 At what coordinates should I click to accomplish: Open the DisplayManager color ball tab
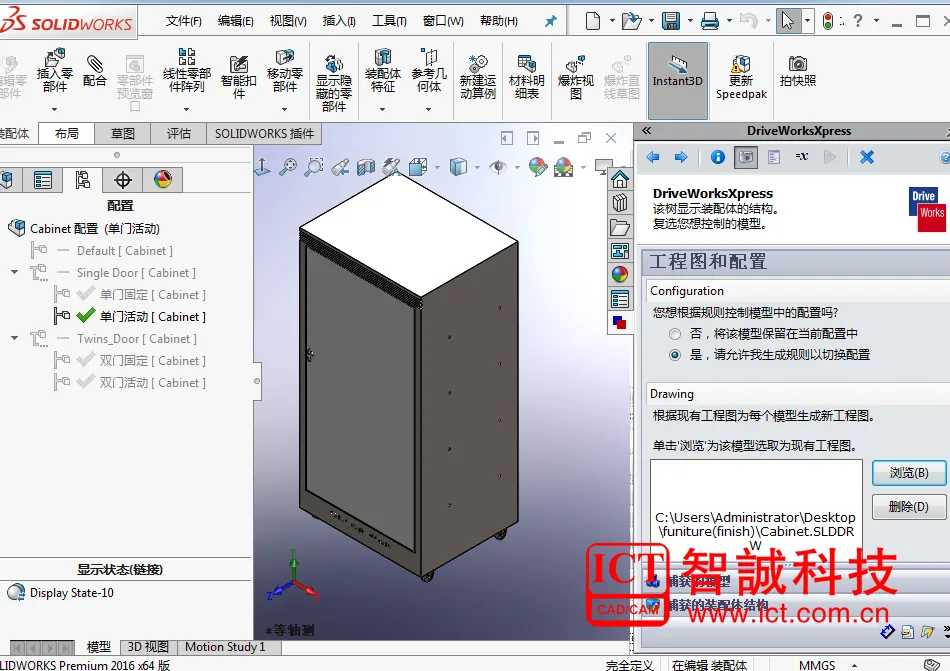(x=163, y=180)
